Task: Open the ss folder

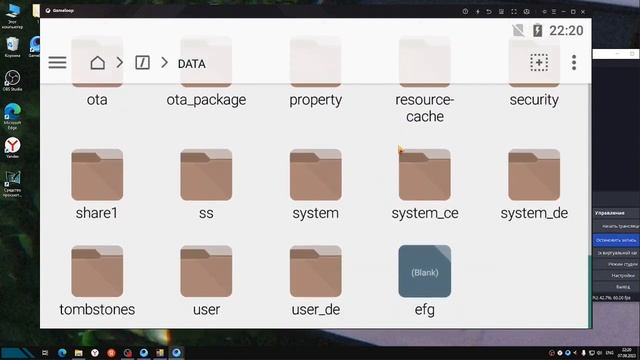Action: (x=206, y=184)
